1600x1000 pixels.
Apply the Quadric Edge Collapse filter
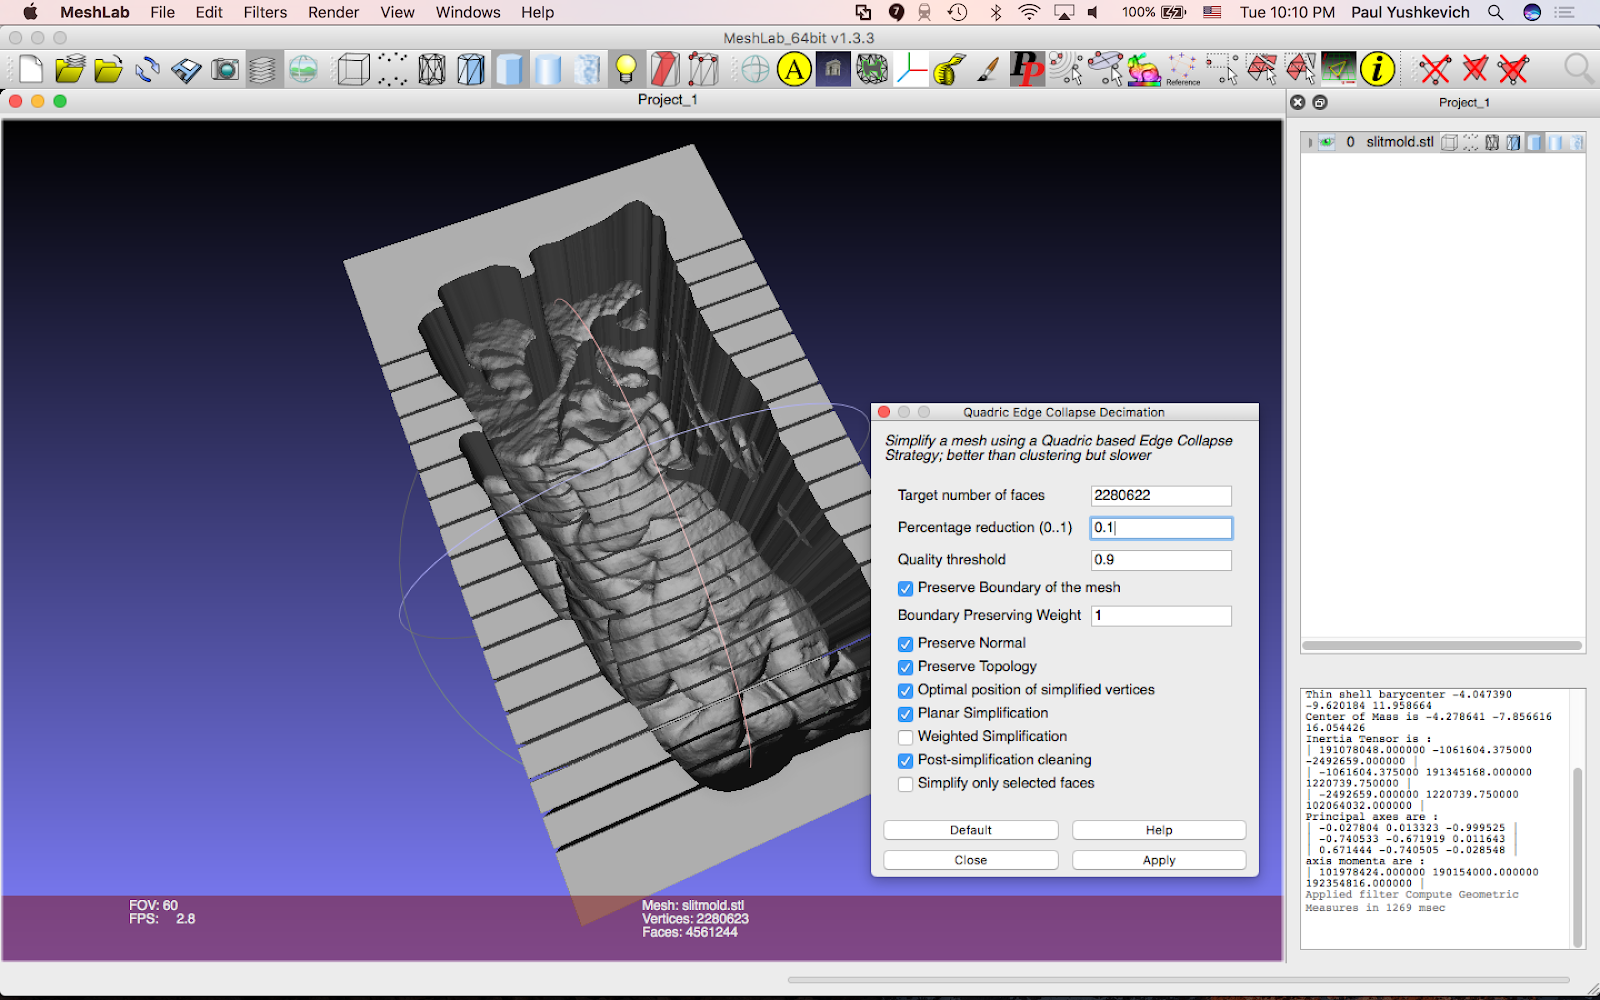[x=1159, y=860]
